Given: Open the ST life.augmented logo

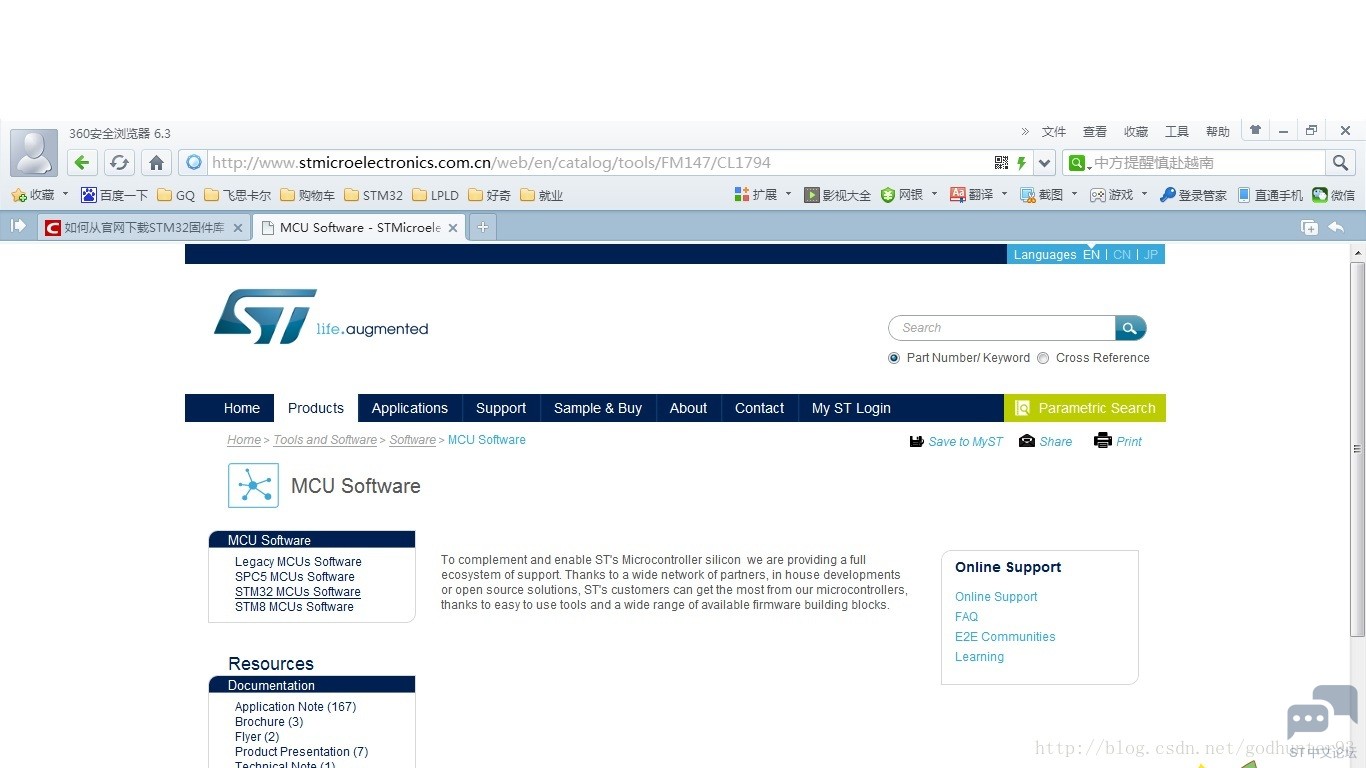Looking at the screenshot, I should [x=321, y=317].
